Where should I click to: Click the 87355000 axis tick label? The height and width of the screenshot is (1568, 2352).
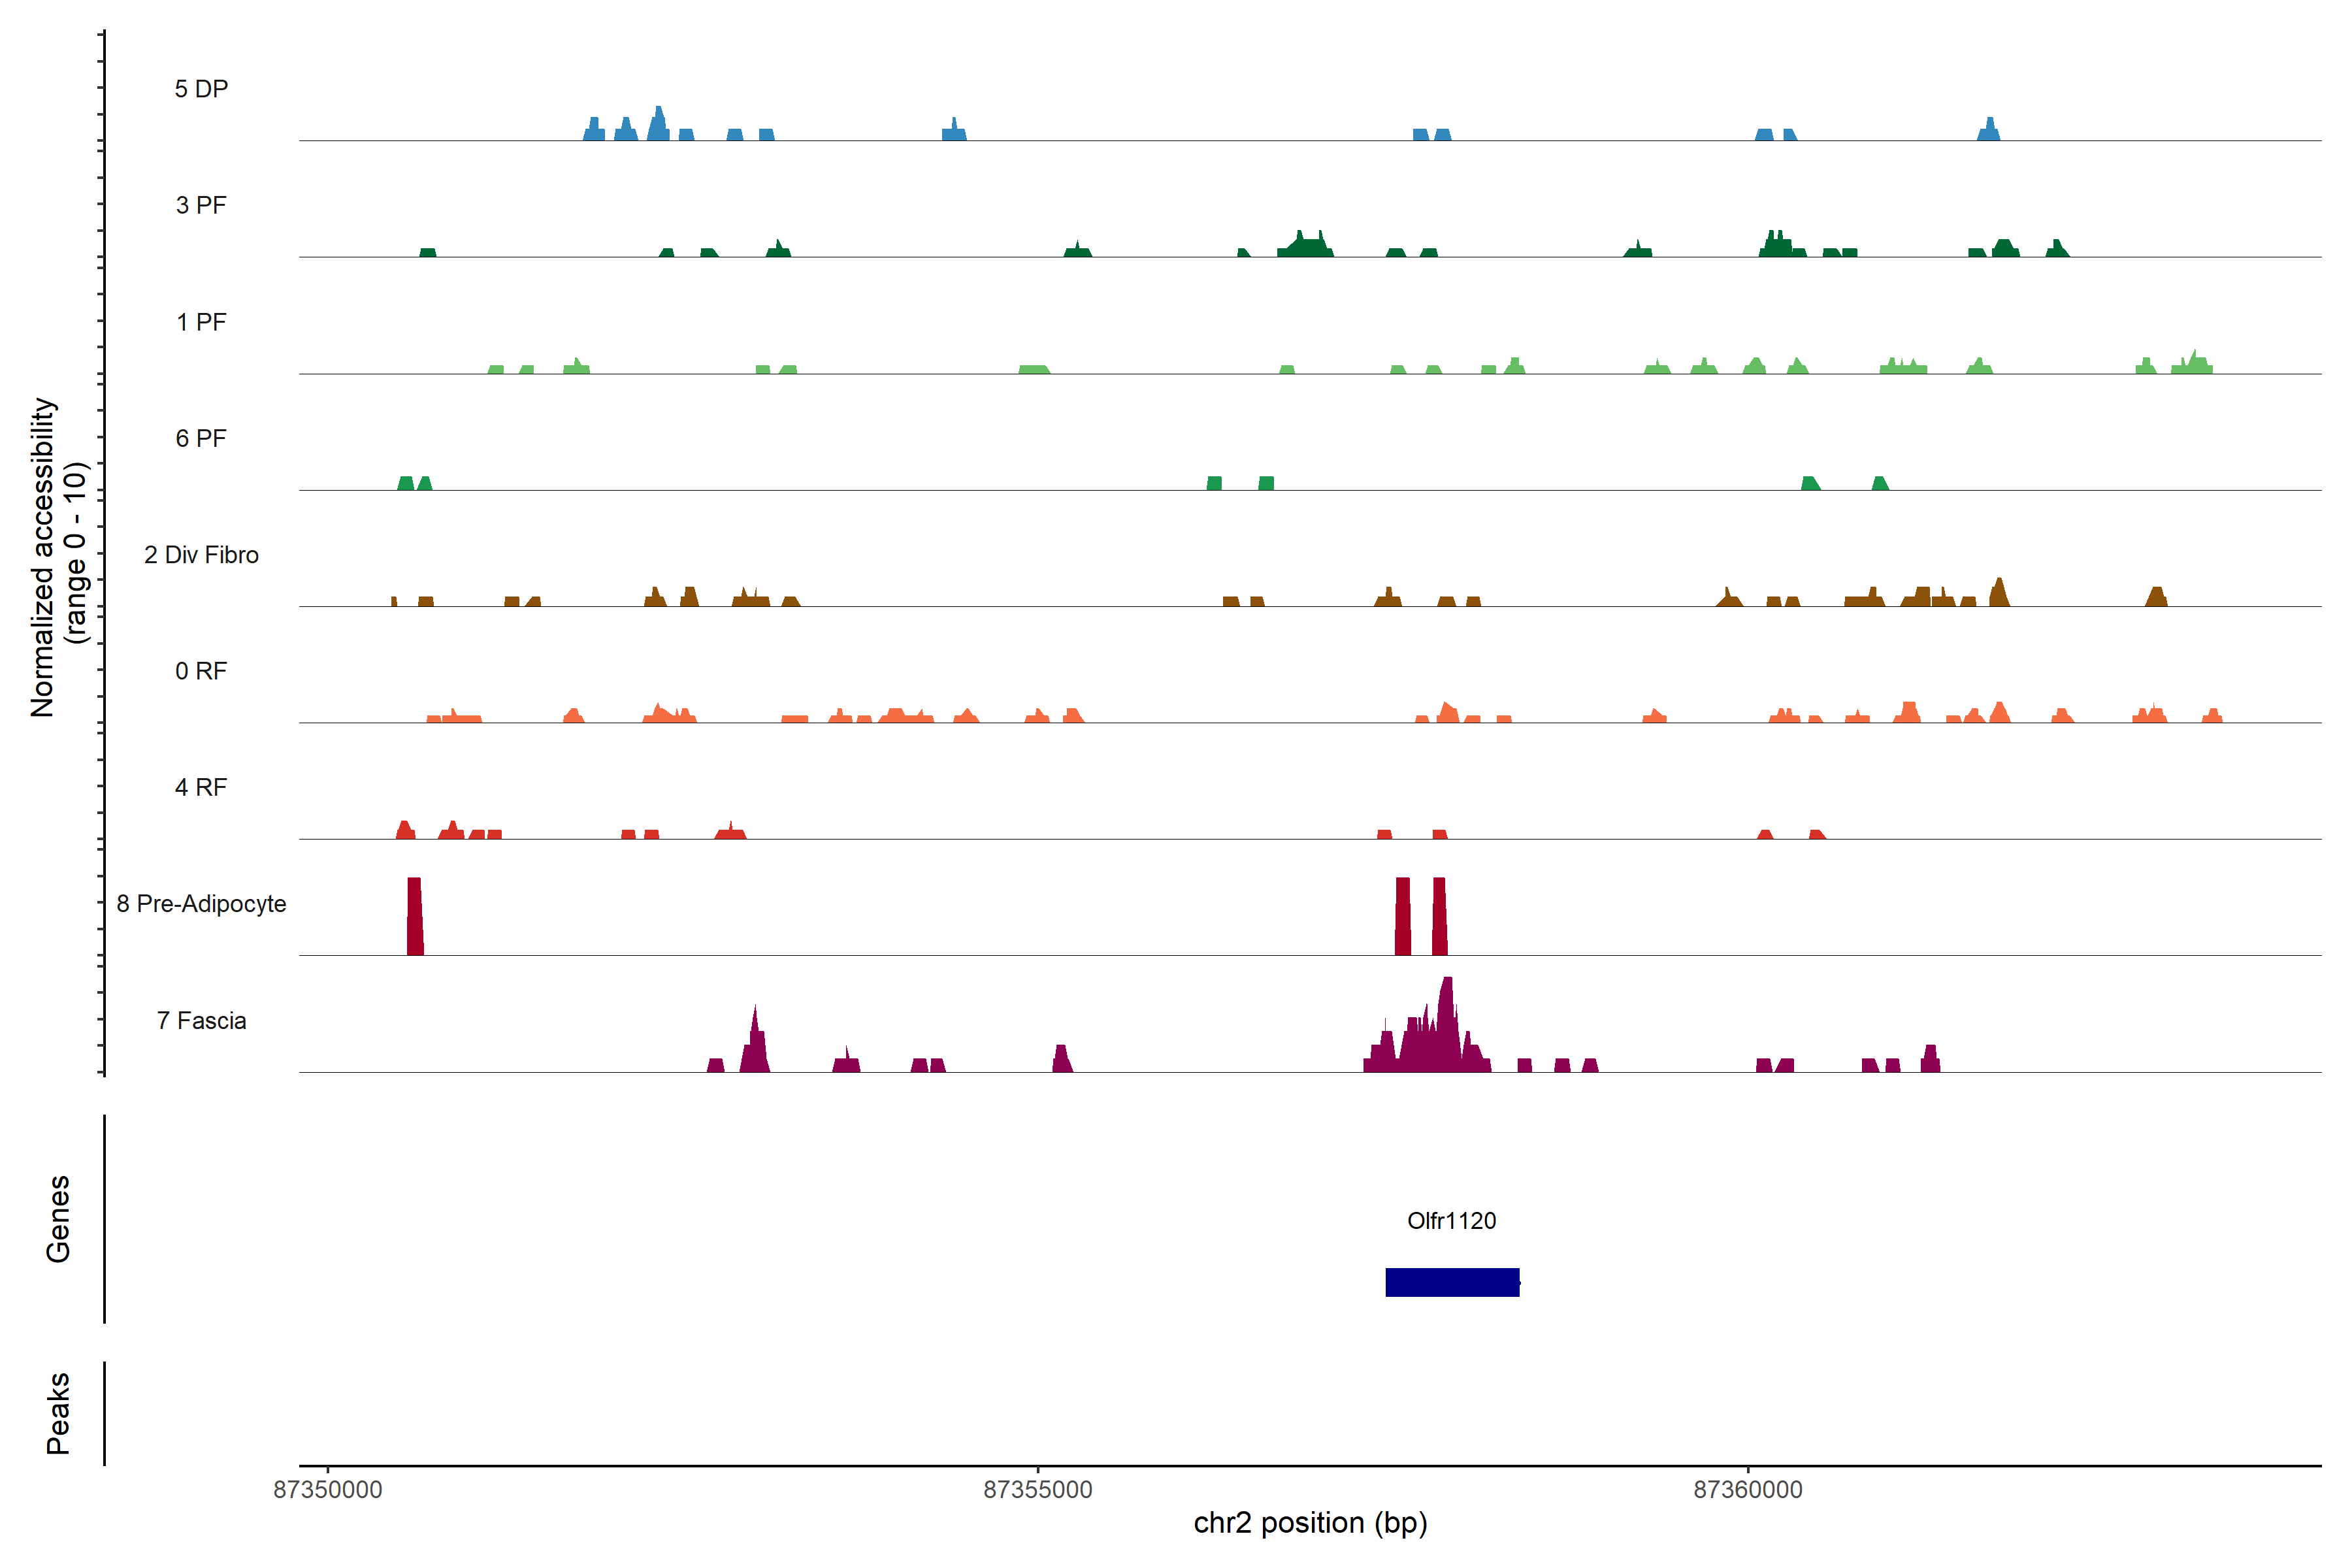click(x=1038, y=1490)
